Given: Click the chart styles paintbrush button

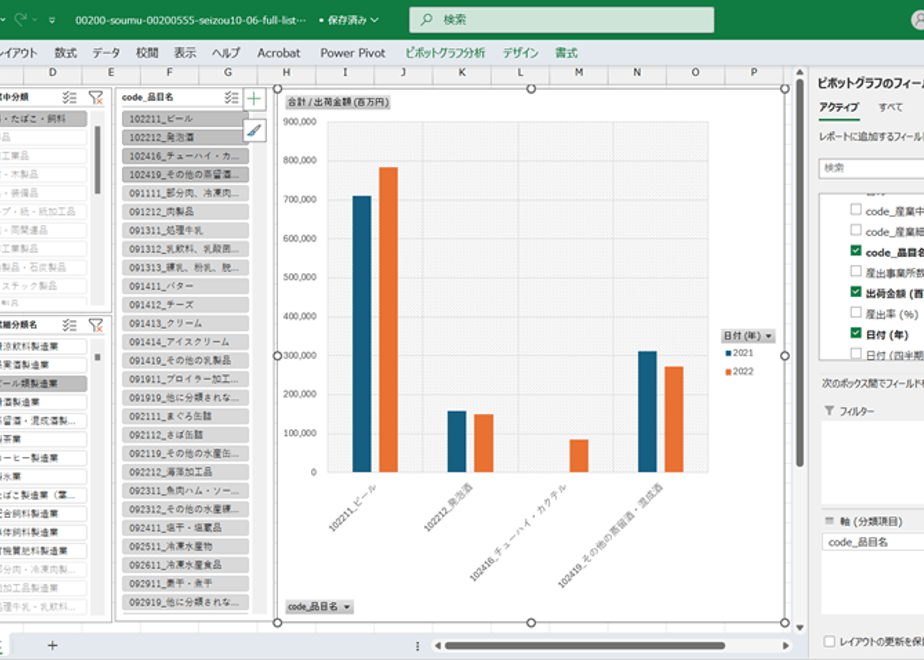Looking at the screenshot, I should click(254, 130).
